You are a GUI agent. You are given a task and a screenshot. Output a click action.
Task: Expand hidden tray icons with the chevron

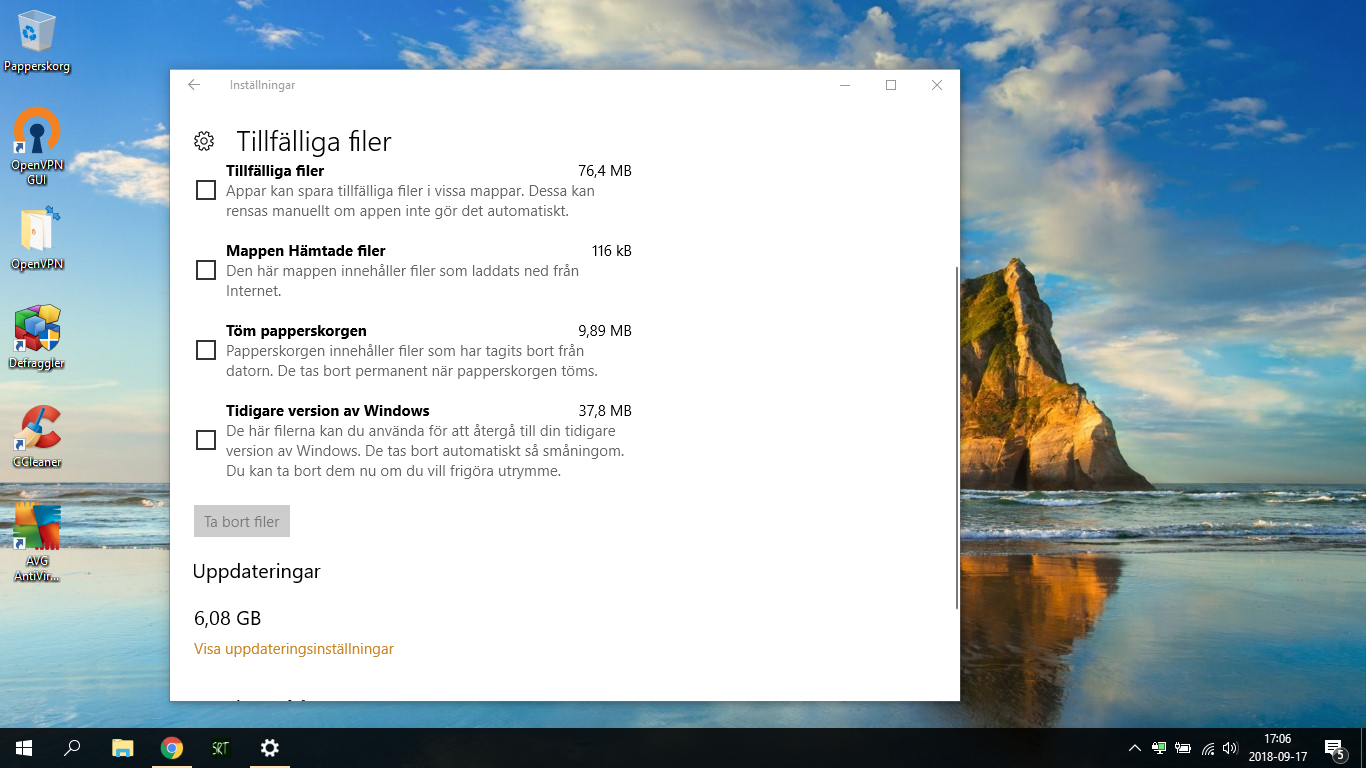(1135, 747)
